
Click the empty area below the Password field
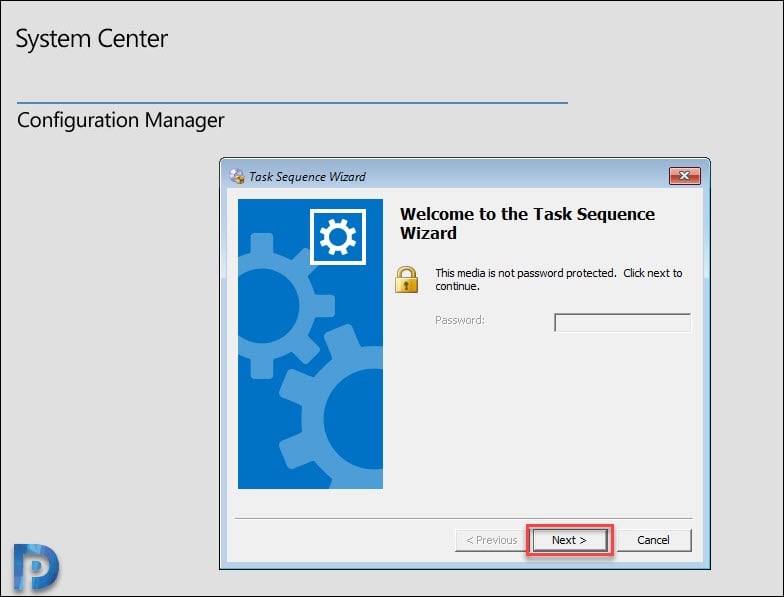tap(542, 425)
